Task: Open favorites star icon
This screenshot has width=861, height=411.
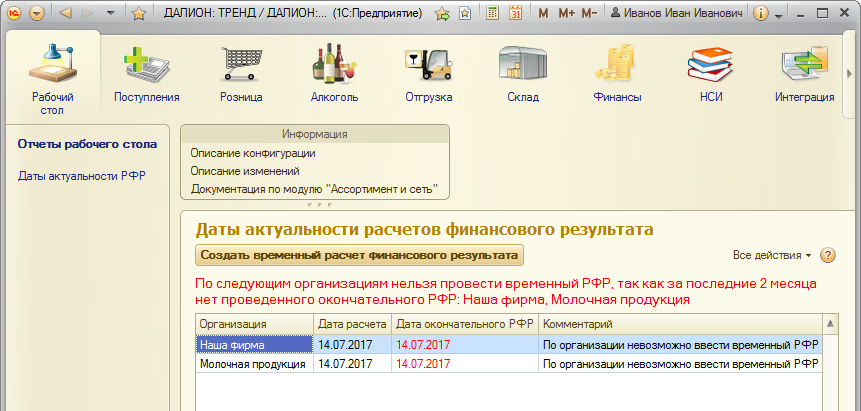Action: 138,14
